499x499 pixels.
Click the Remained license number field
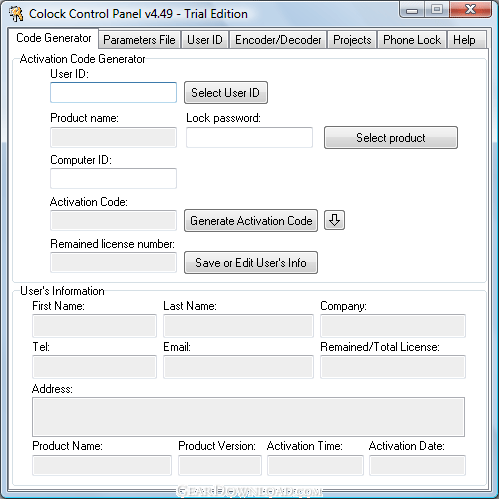click(113, 262)
